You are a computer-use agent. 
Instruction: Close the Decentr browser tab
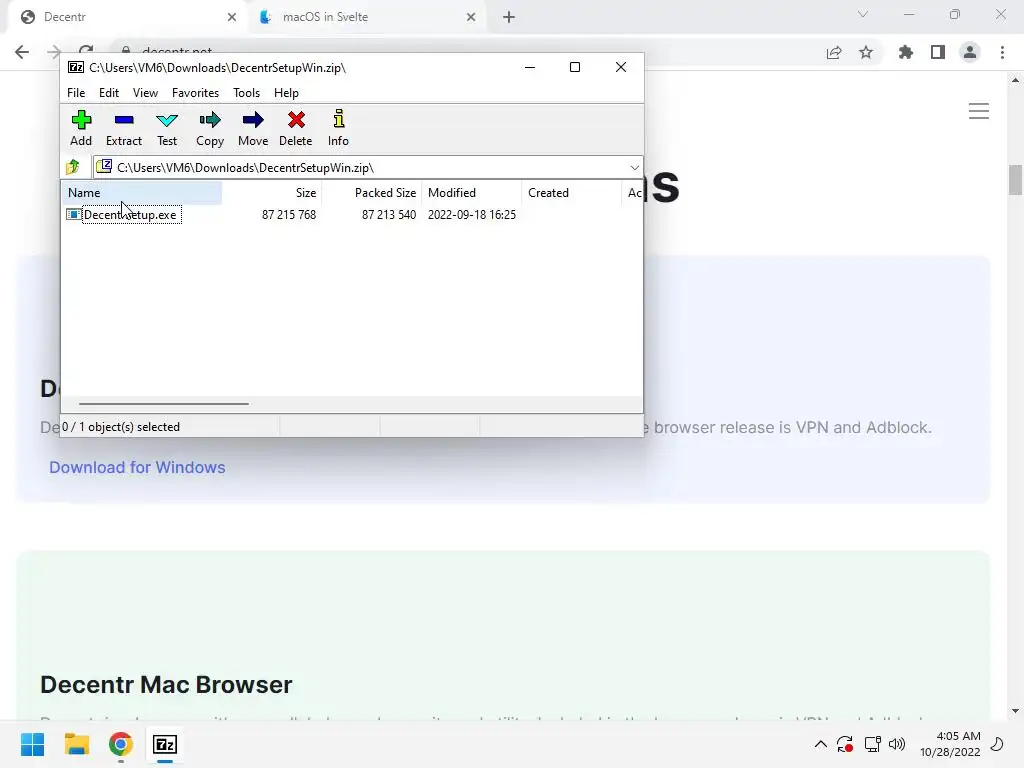point(232,17)
